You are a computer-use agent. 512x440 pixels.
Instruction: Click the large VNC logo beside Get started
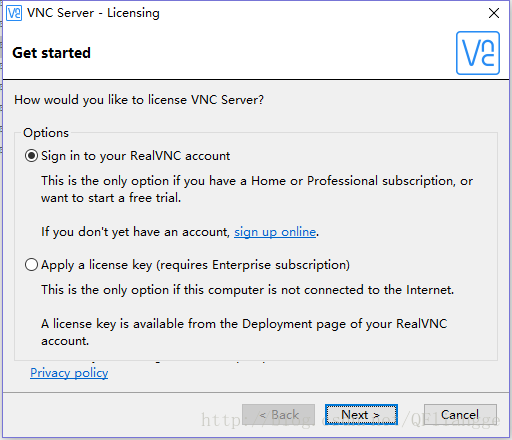pos(478,53)
